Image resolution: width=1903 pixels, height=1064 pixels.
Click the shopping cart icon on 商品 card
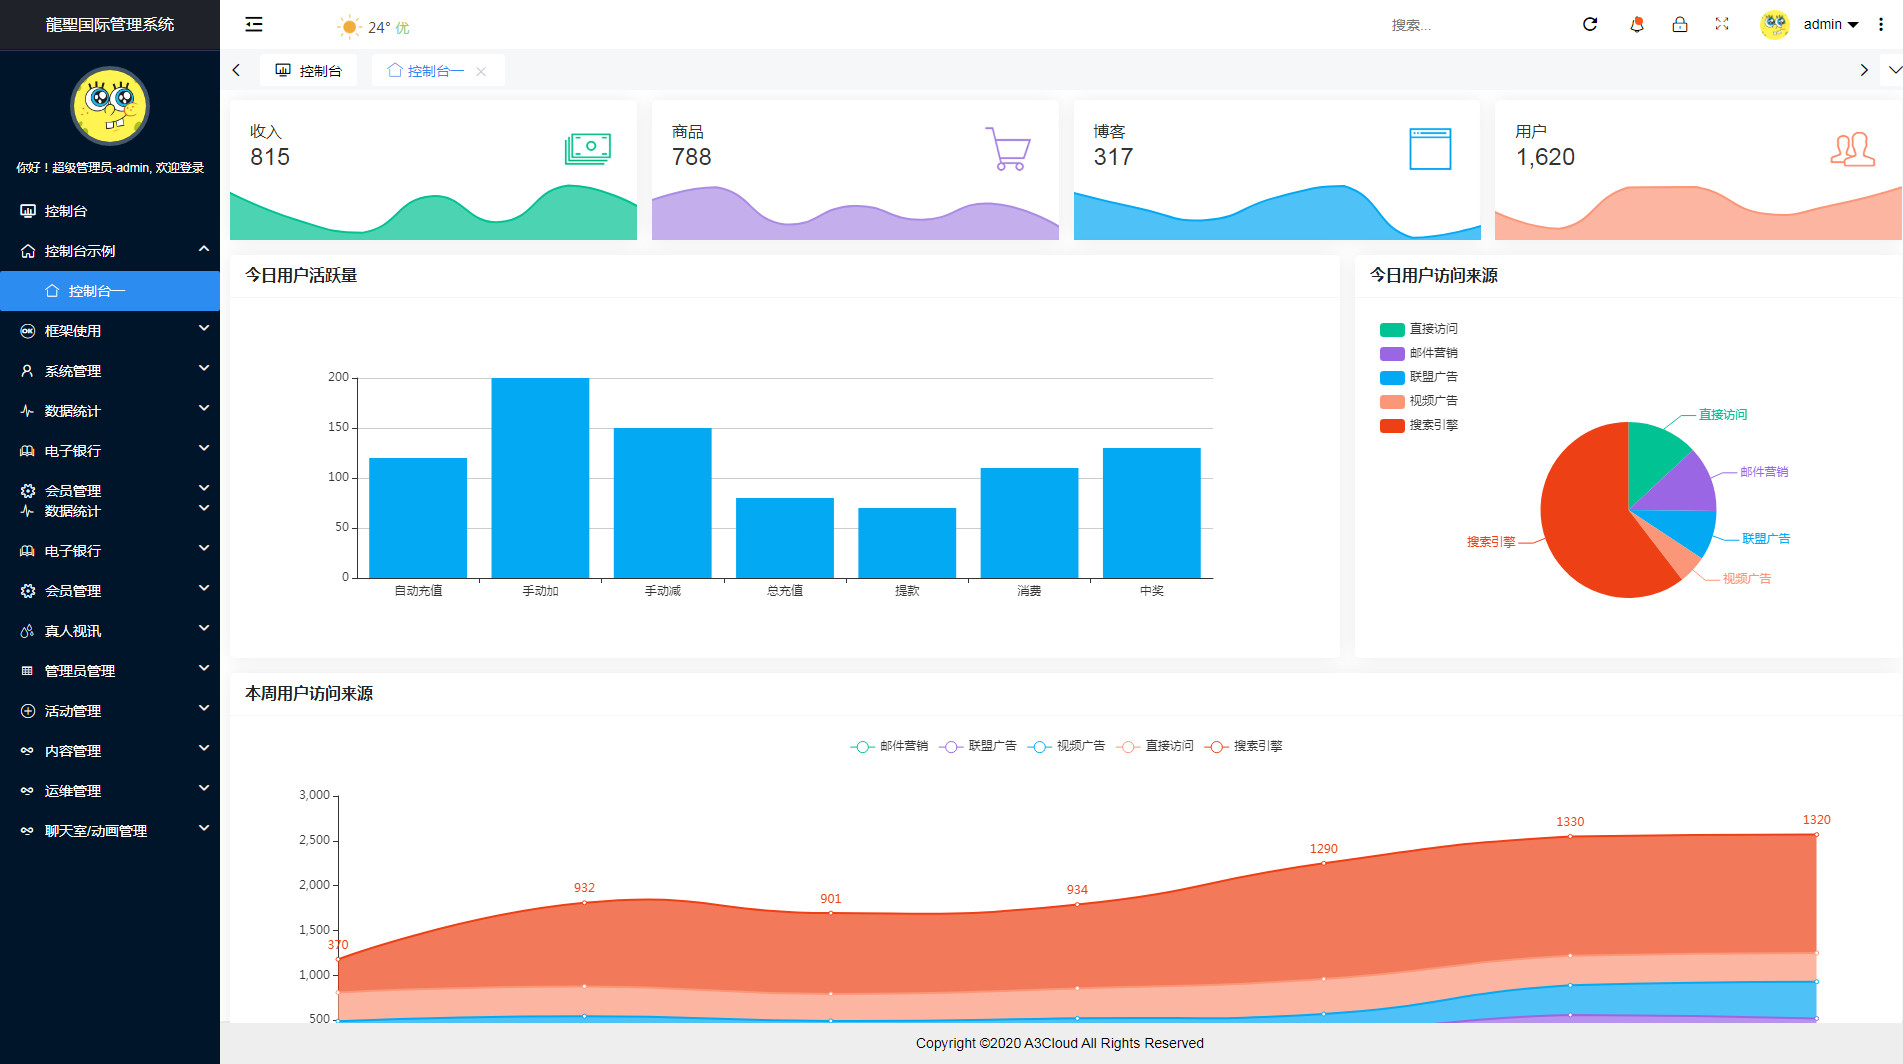pos(1008,149)
